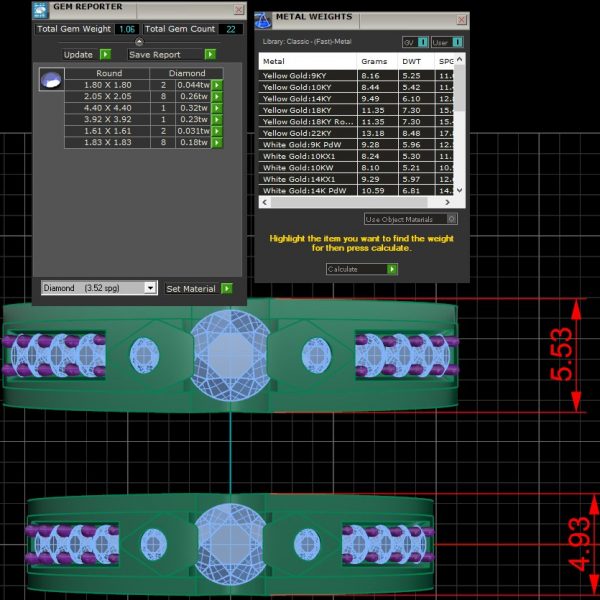Click the 4.93 dimension label
The image size is (600, 600).
580,545
